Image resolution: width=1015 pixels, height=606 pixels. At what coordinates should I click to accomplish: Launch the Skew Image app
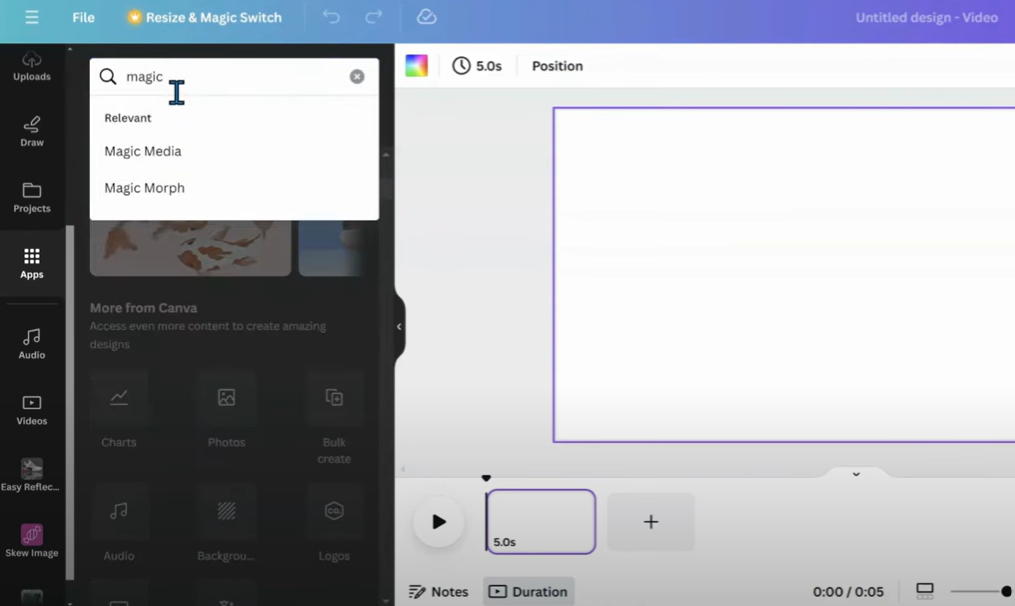32,540
